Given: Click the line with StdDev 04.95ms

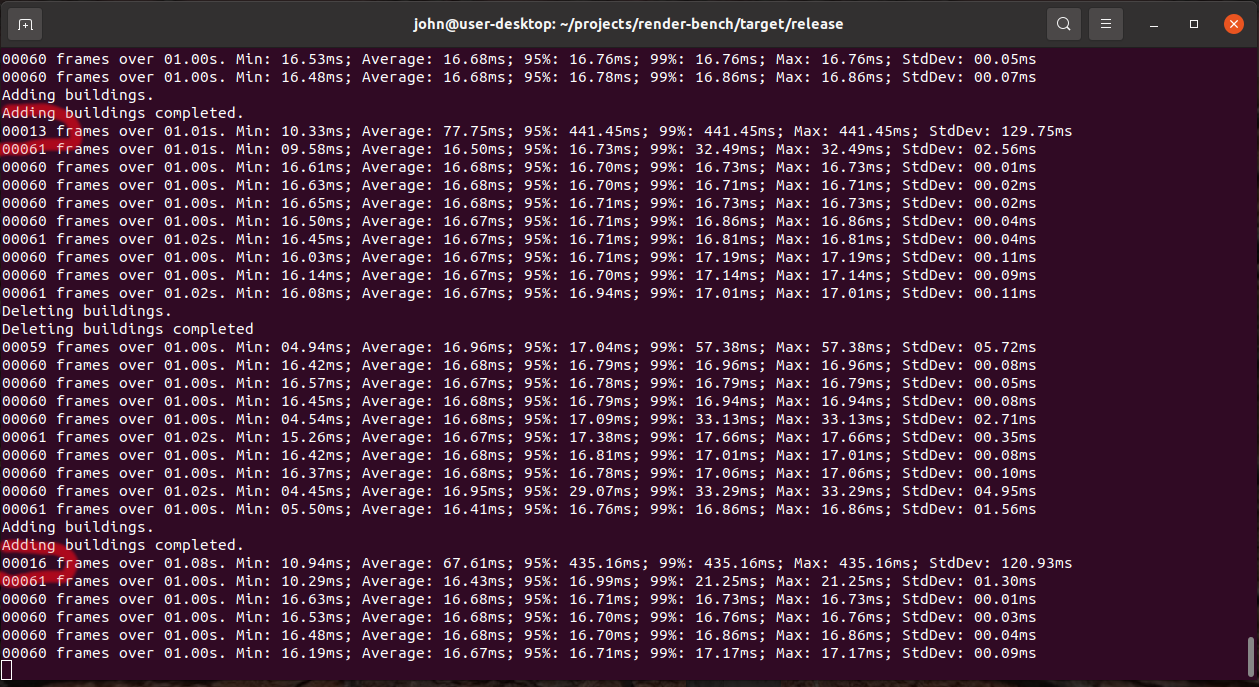Looking at the screenshot, I should [519, 491].
